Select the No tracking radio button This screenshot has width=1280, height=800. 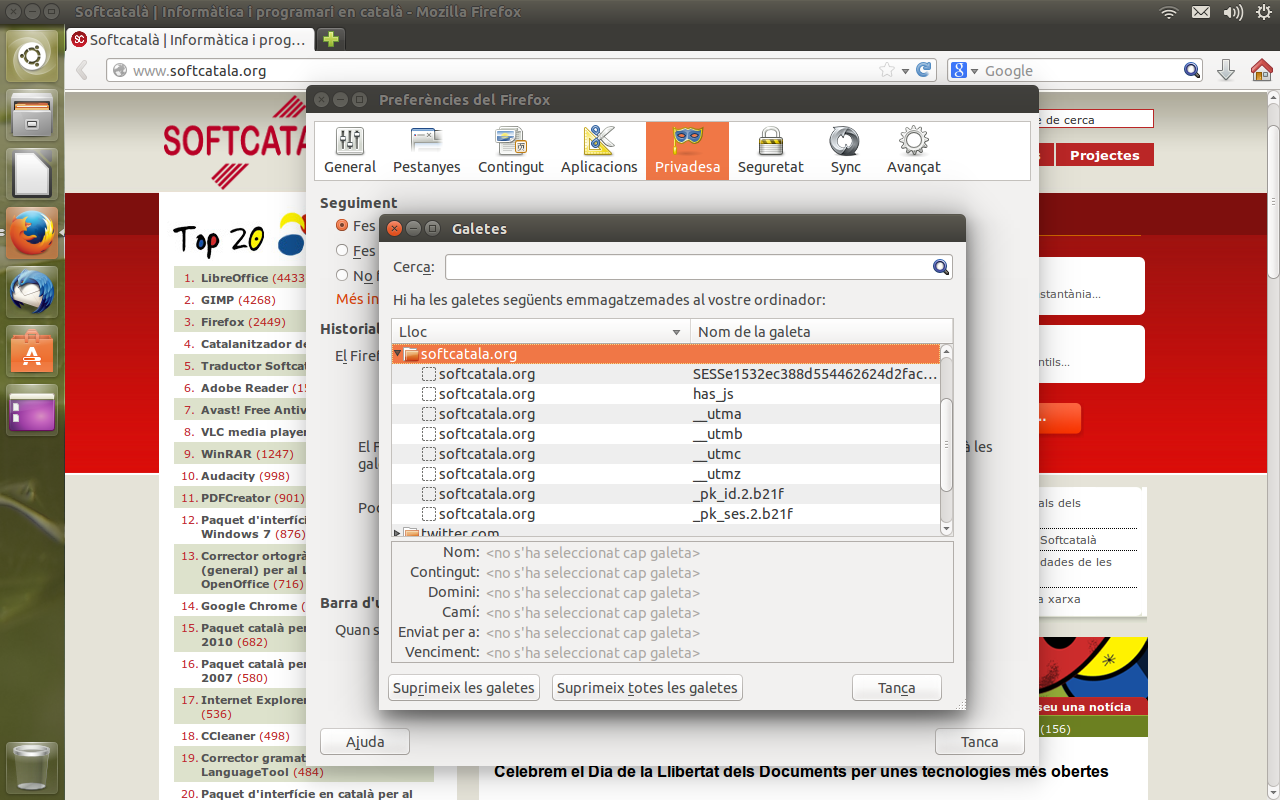point(342,276)
